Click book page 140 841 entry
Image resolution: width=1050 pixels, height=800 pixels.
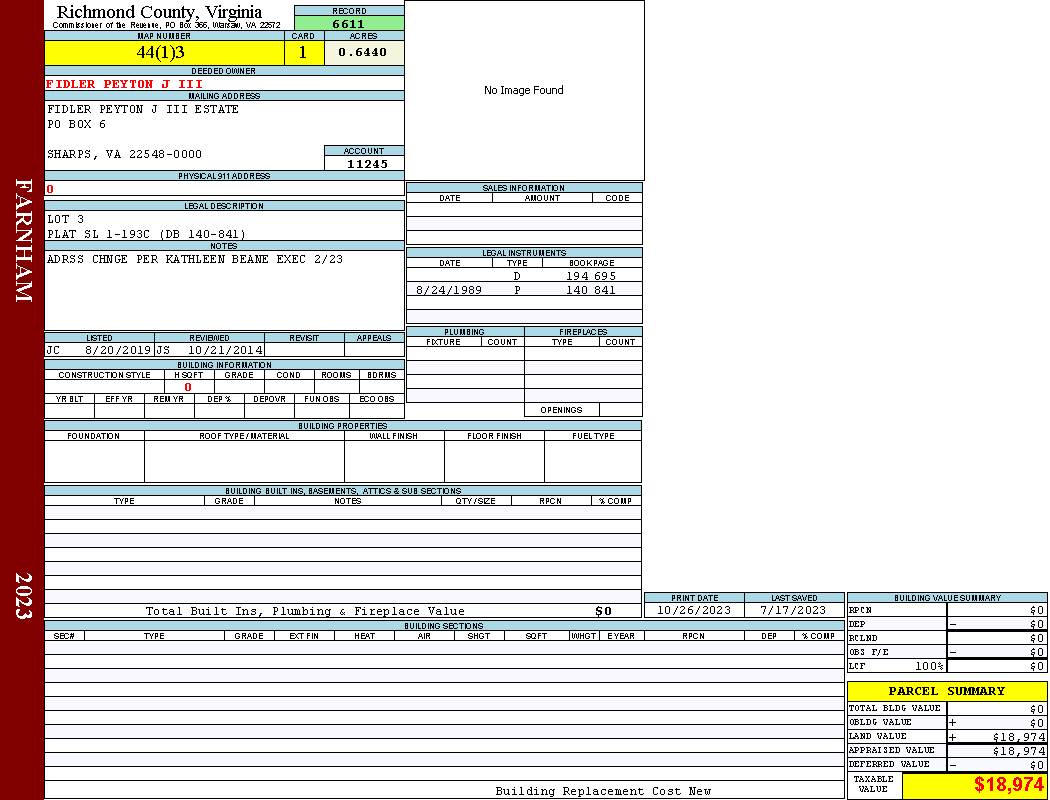coord(591,290)
